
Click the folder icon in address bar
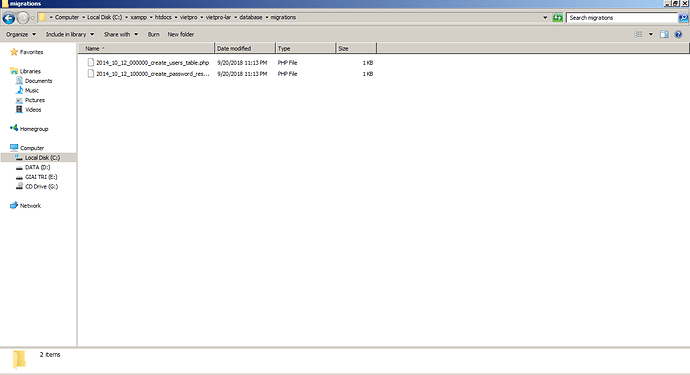click(42, 18)
